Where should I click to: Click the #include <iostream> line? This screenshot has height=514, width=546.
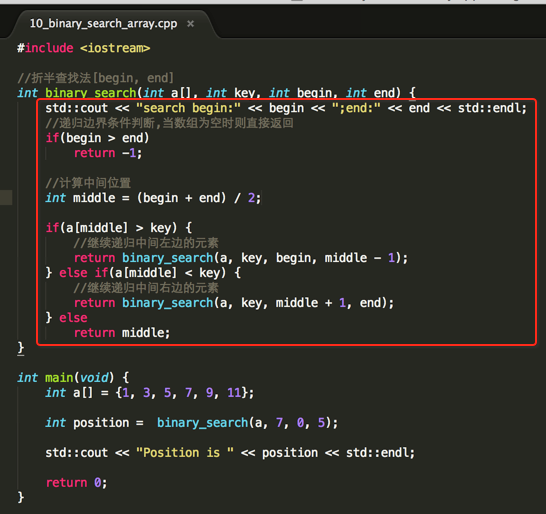click(84, 48)
